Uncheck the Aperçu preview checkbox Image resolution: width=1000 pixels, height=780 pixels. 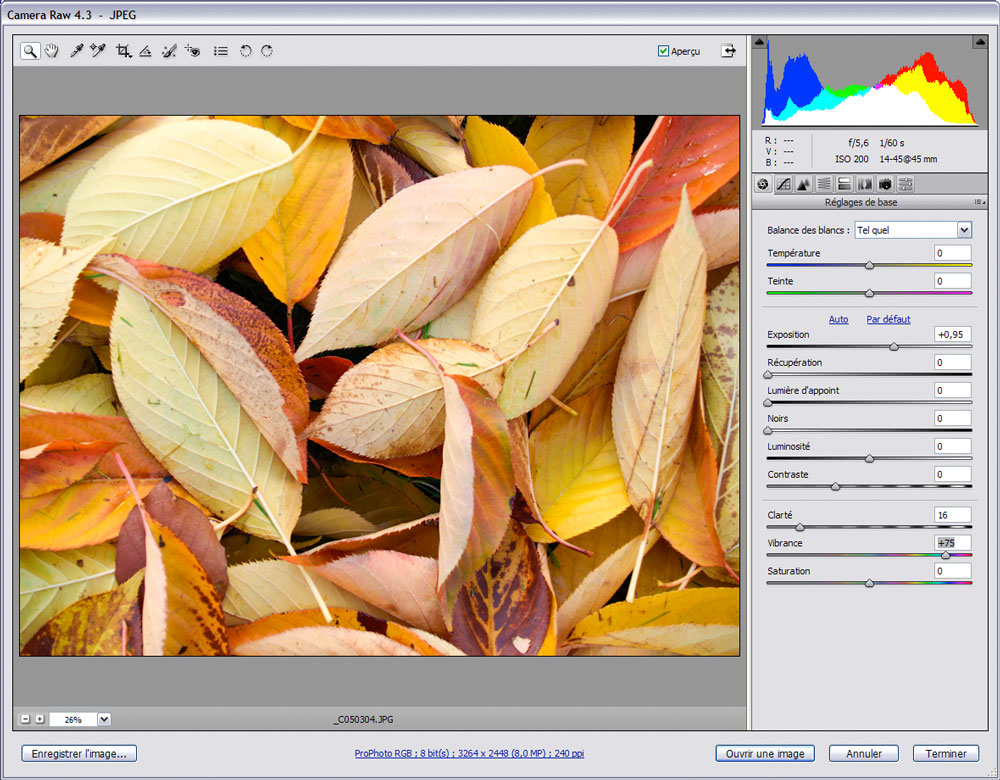click(663, 51)
